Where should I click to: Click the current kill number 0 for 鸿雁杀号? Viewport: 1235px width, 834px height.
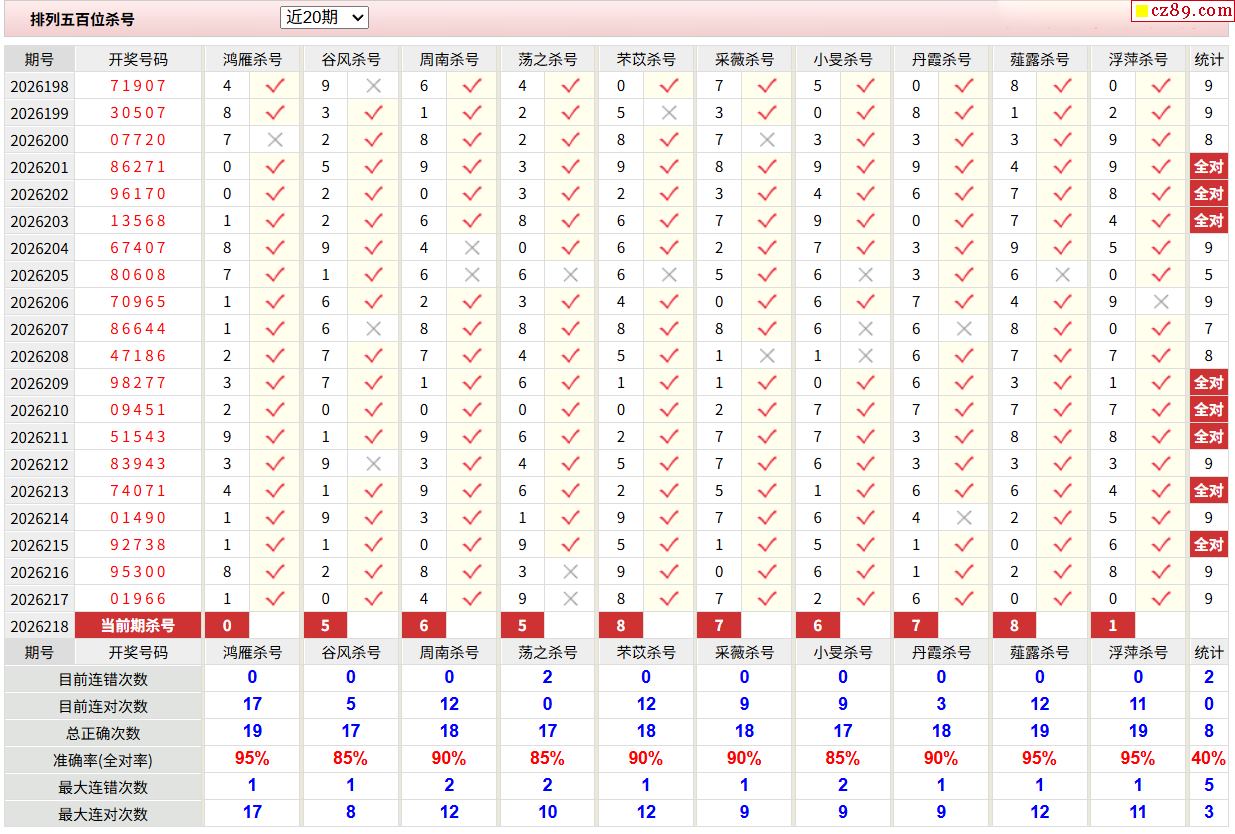pyautogui.click(x=227, y=626)
